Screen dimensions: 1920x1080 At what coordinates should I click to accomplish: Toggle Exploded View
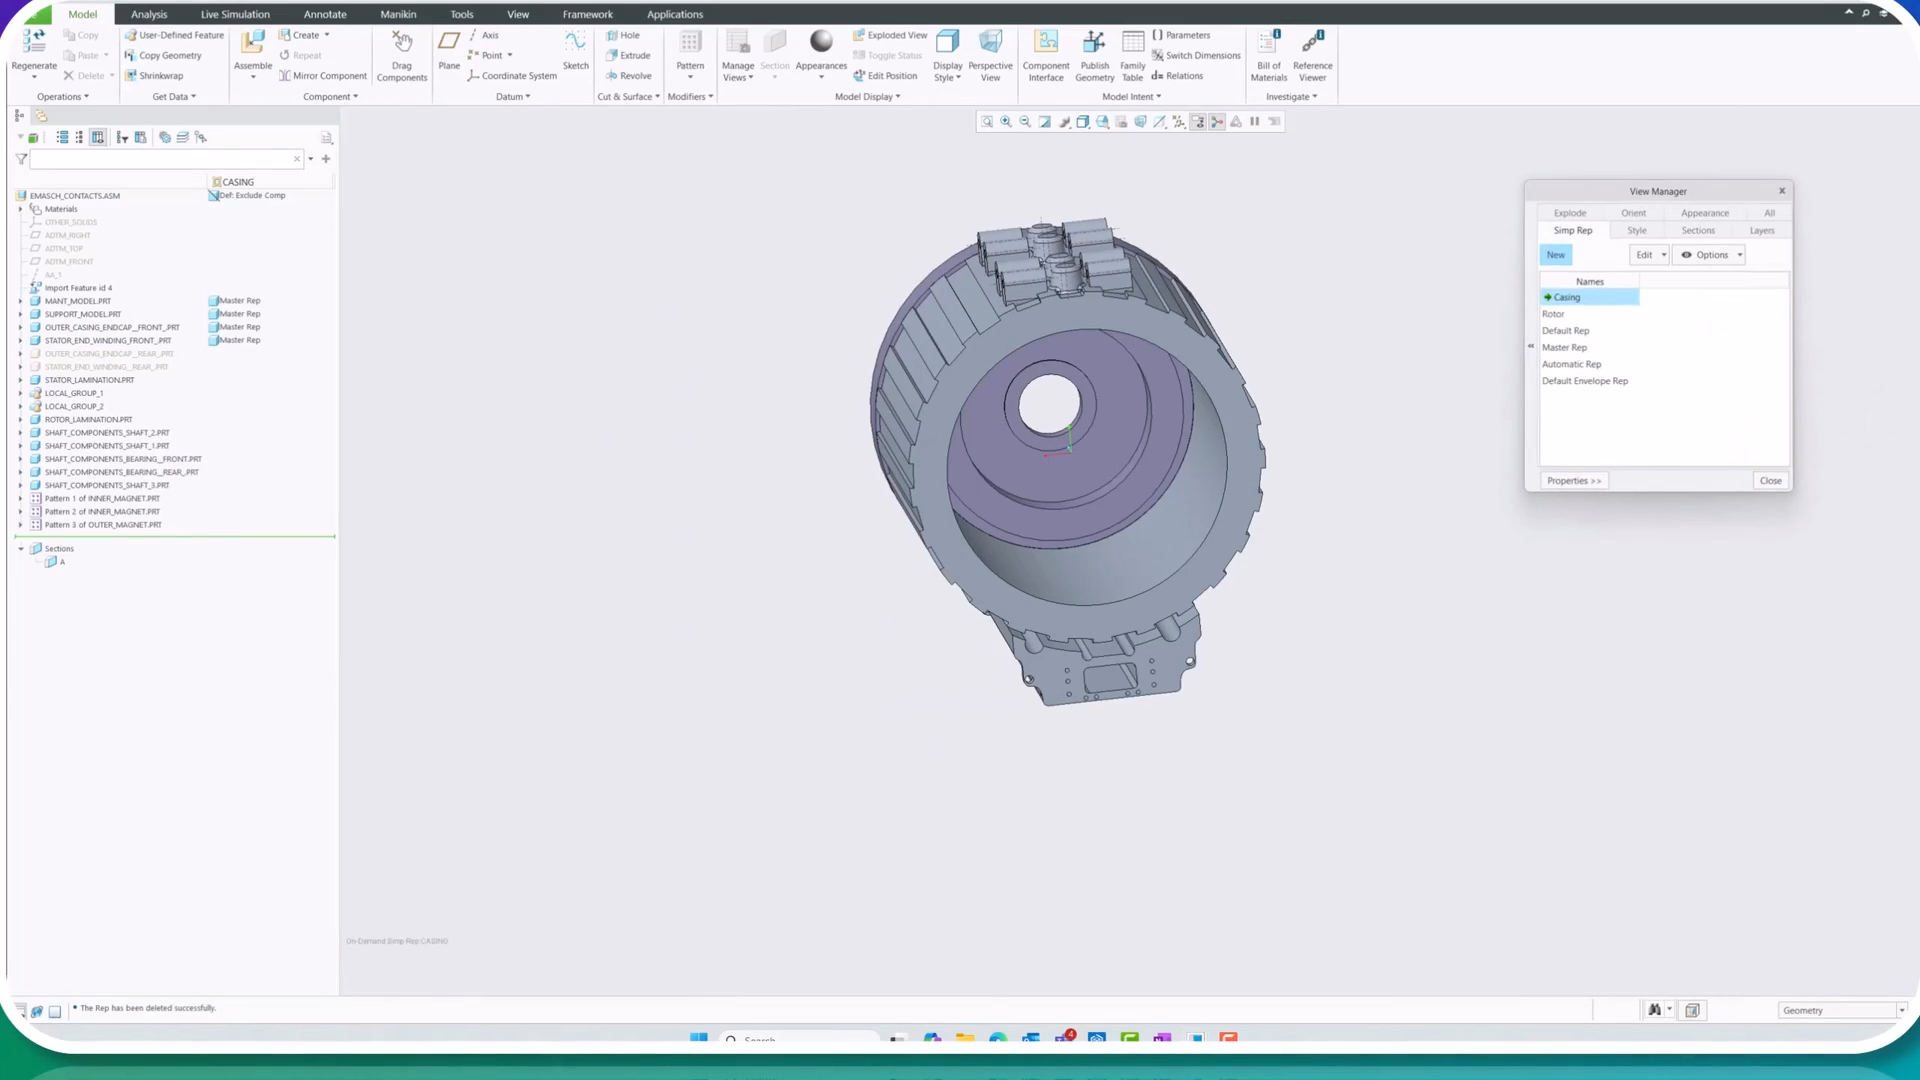[x=890, y=35]
